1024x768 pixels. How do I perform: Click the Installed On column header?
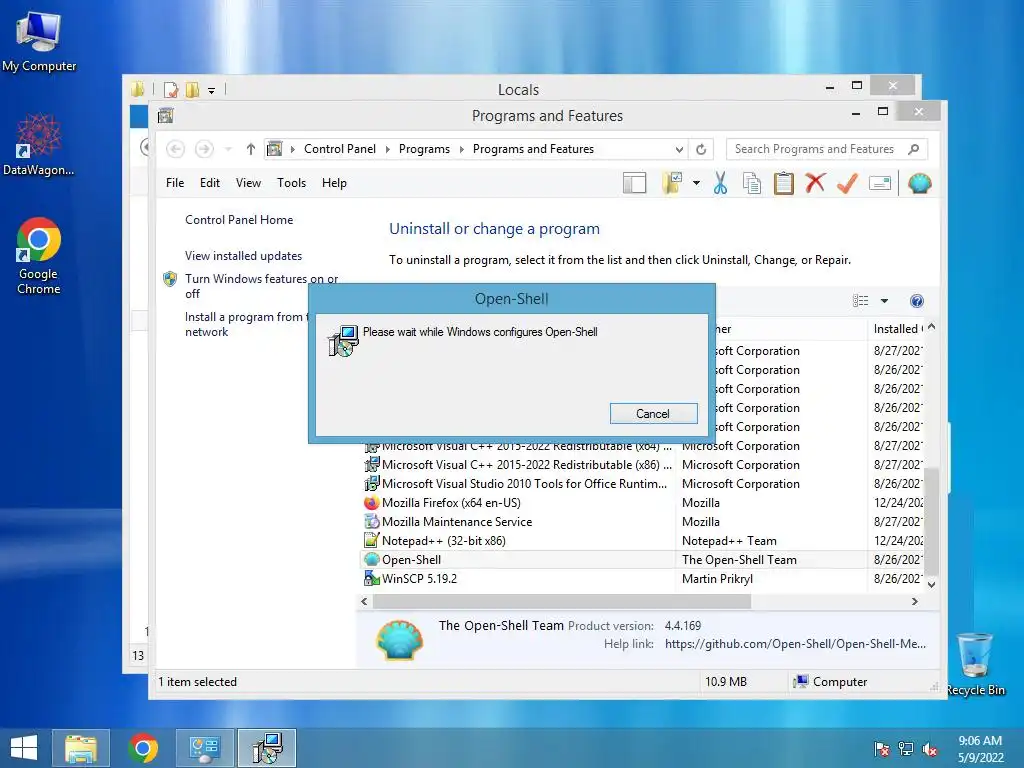click(x=897, y=328)
